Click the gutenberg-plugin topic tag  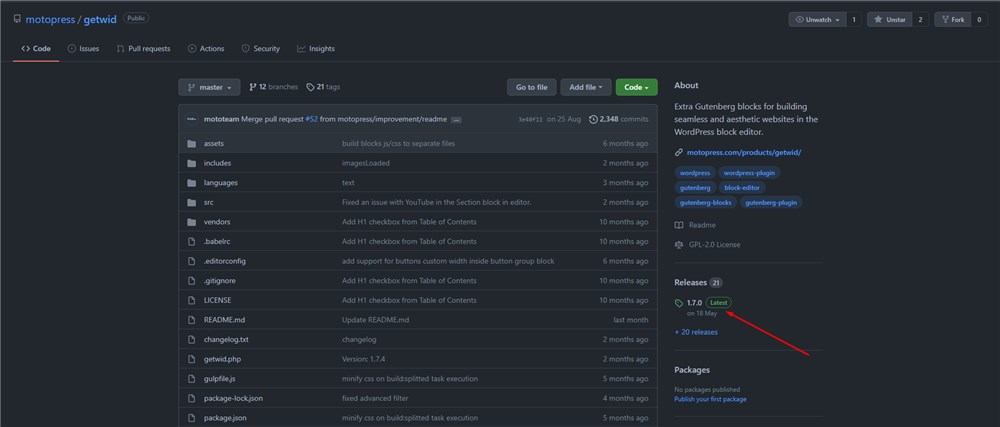(x=771, y=203)
